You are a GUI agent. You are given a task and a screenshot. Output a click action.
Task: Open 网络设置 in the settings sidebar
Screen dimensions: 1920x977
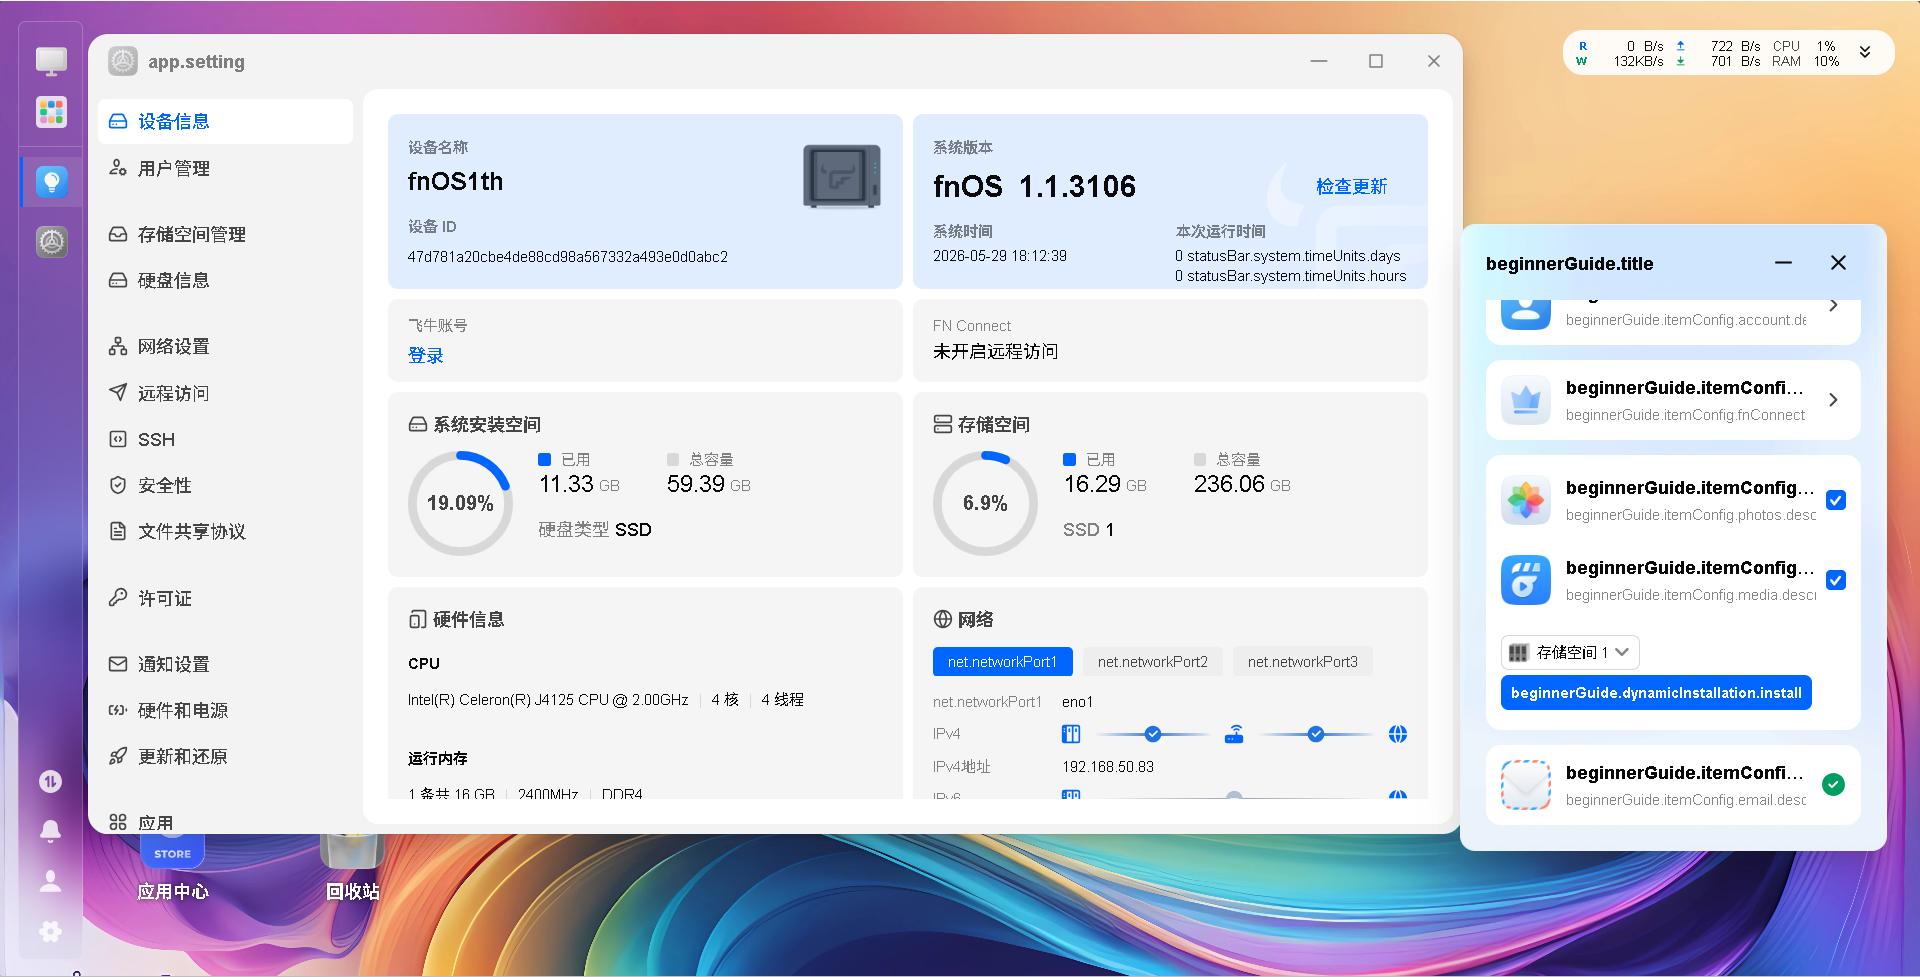click(x=226, y=346)
